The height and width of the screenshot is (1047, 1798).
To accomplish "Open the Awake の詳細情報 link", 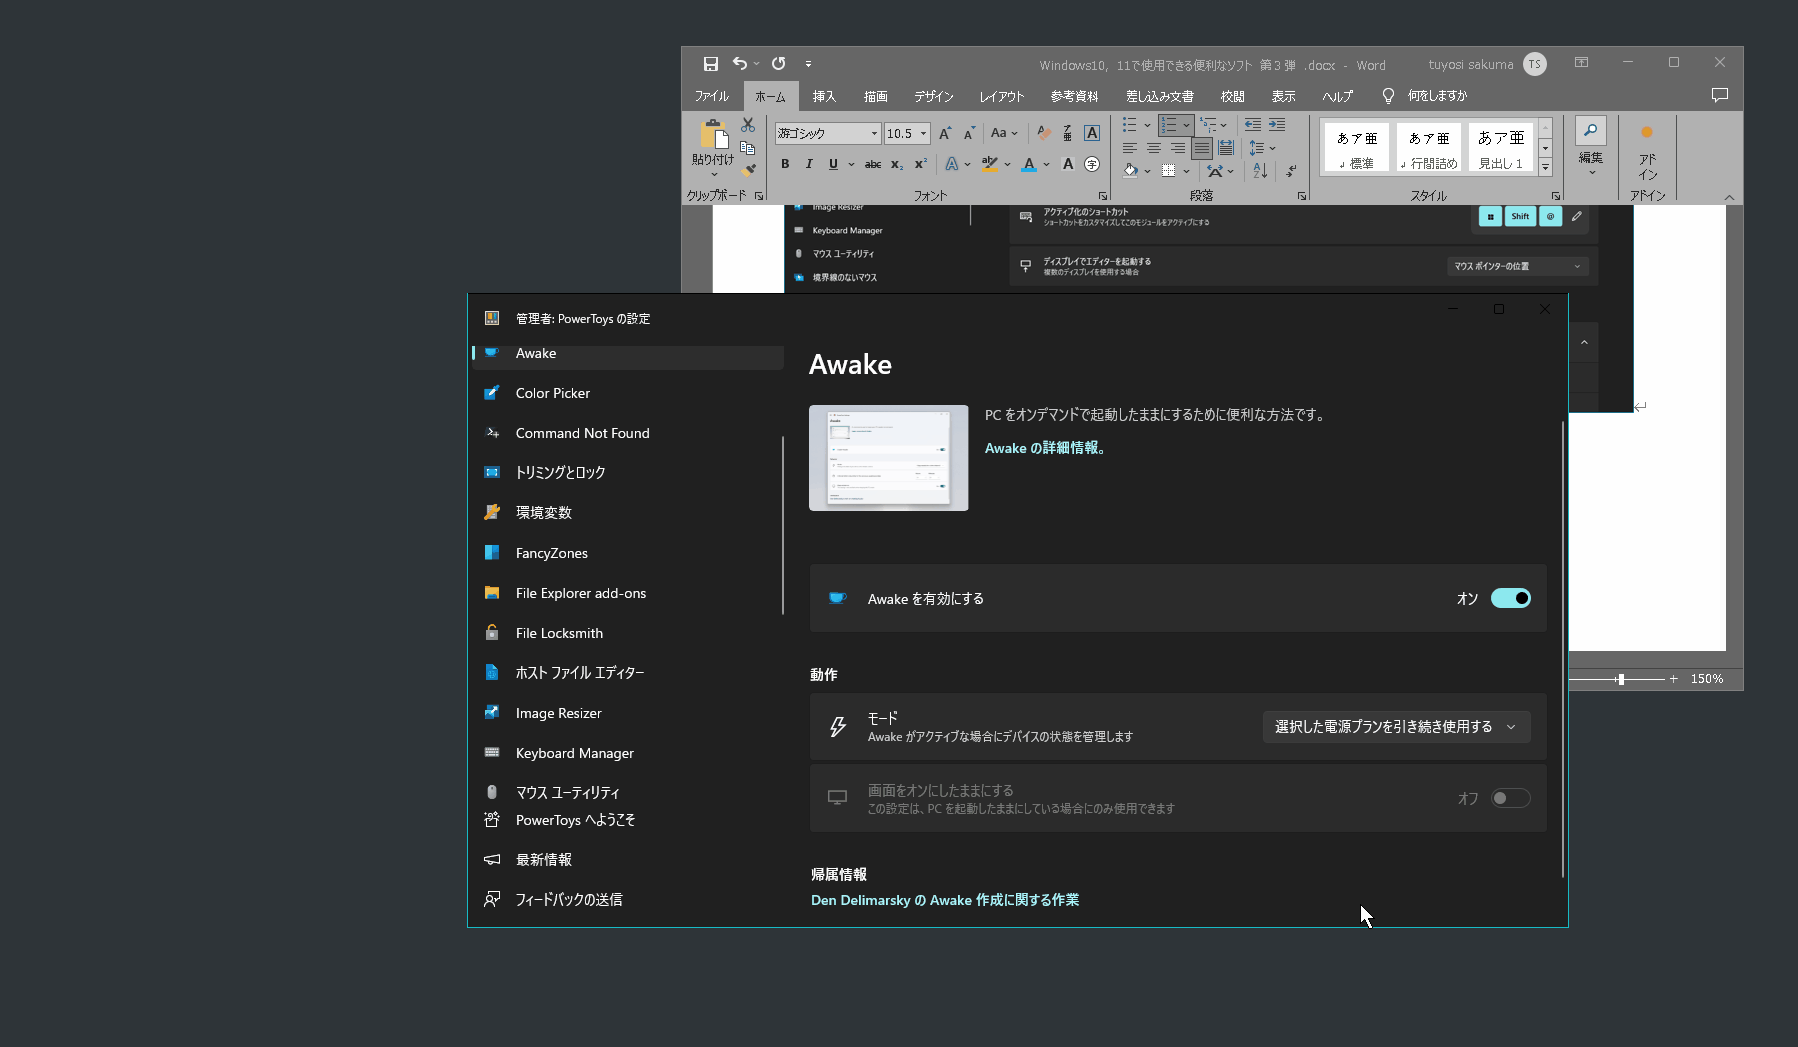I will [x=1044, y=448].
